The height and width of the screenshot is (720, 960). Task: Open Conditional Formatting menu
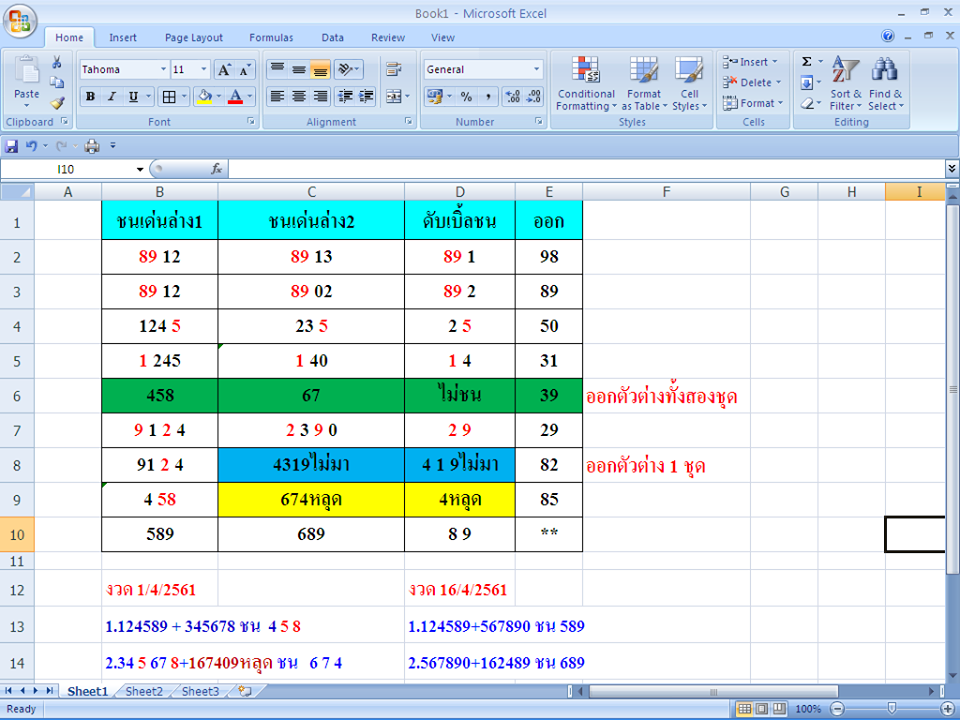pos(586,83)
